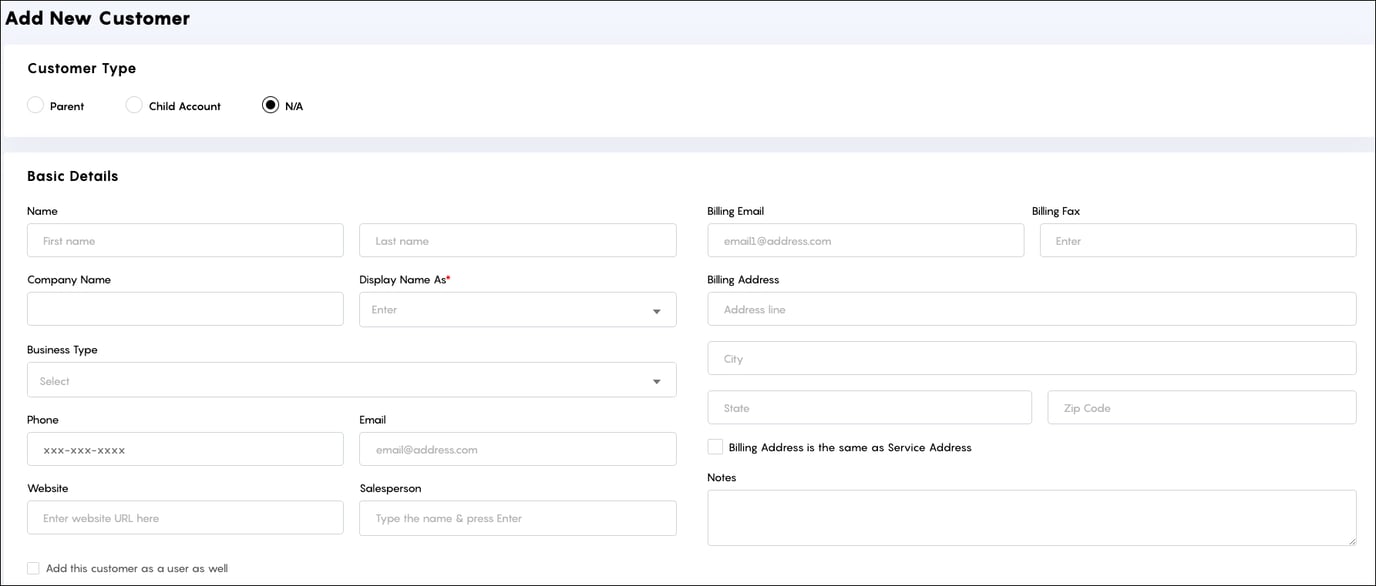Screen dimensions: 1376x586
Task: Choose the Child Account radio option
Action: 134,105
